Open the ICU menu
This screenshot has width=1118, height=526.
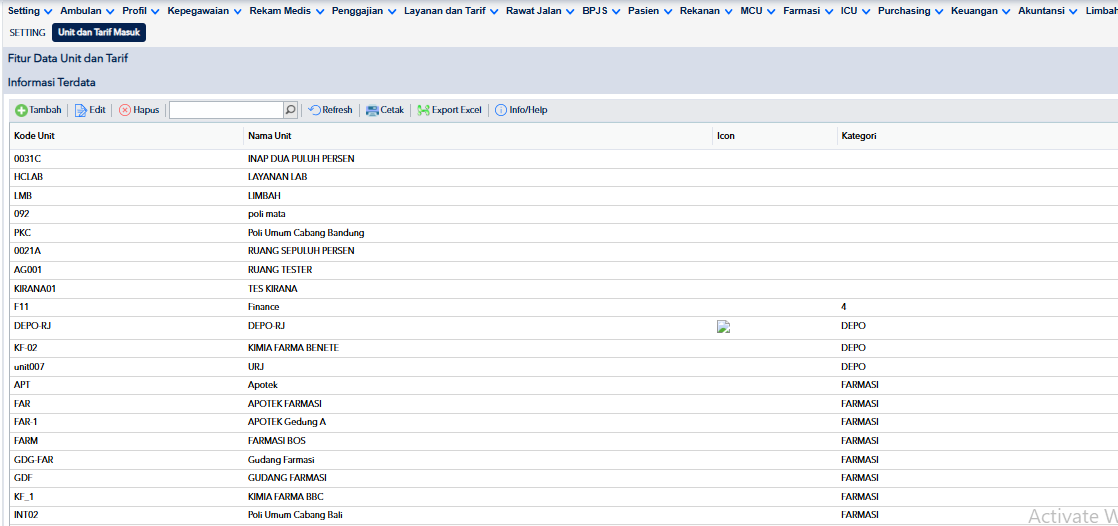coord(856,11)
